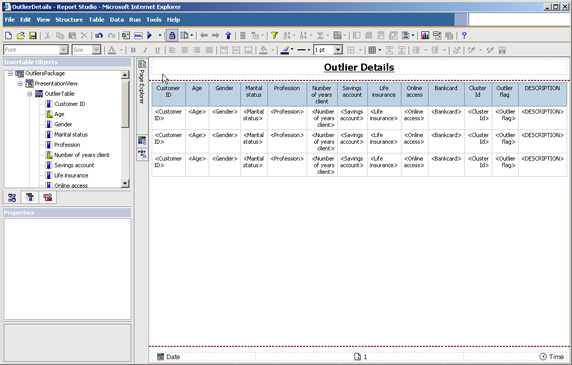The height and width of the screenshot is (365, 572).
Task: Select the Time item in page footer
Action: pyautogui.click(x=552, y=357)
